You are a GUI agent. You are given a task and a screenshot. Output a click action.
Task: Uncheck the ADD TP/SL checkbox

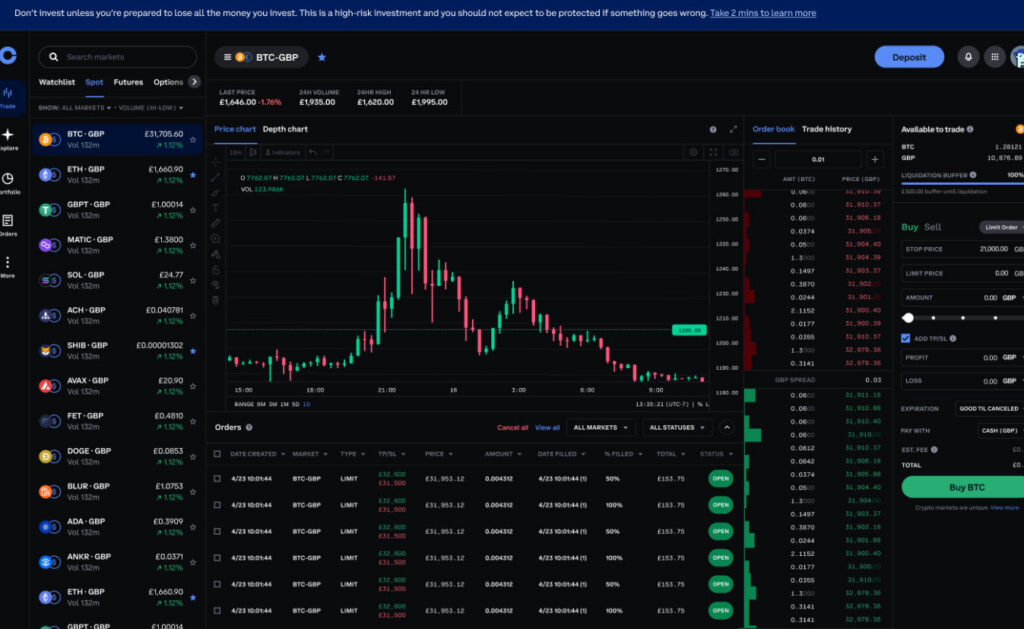[x=906, y=338]
